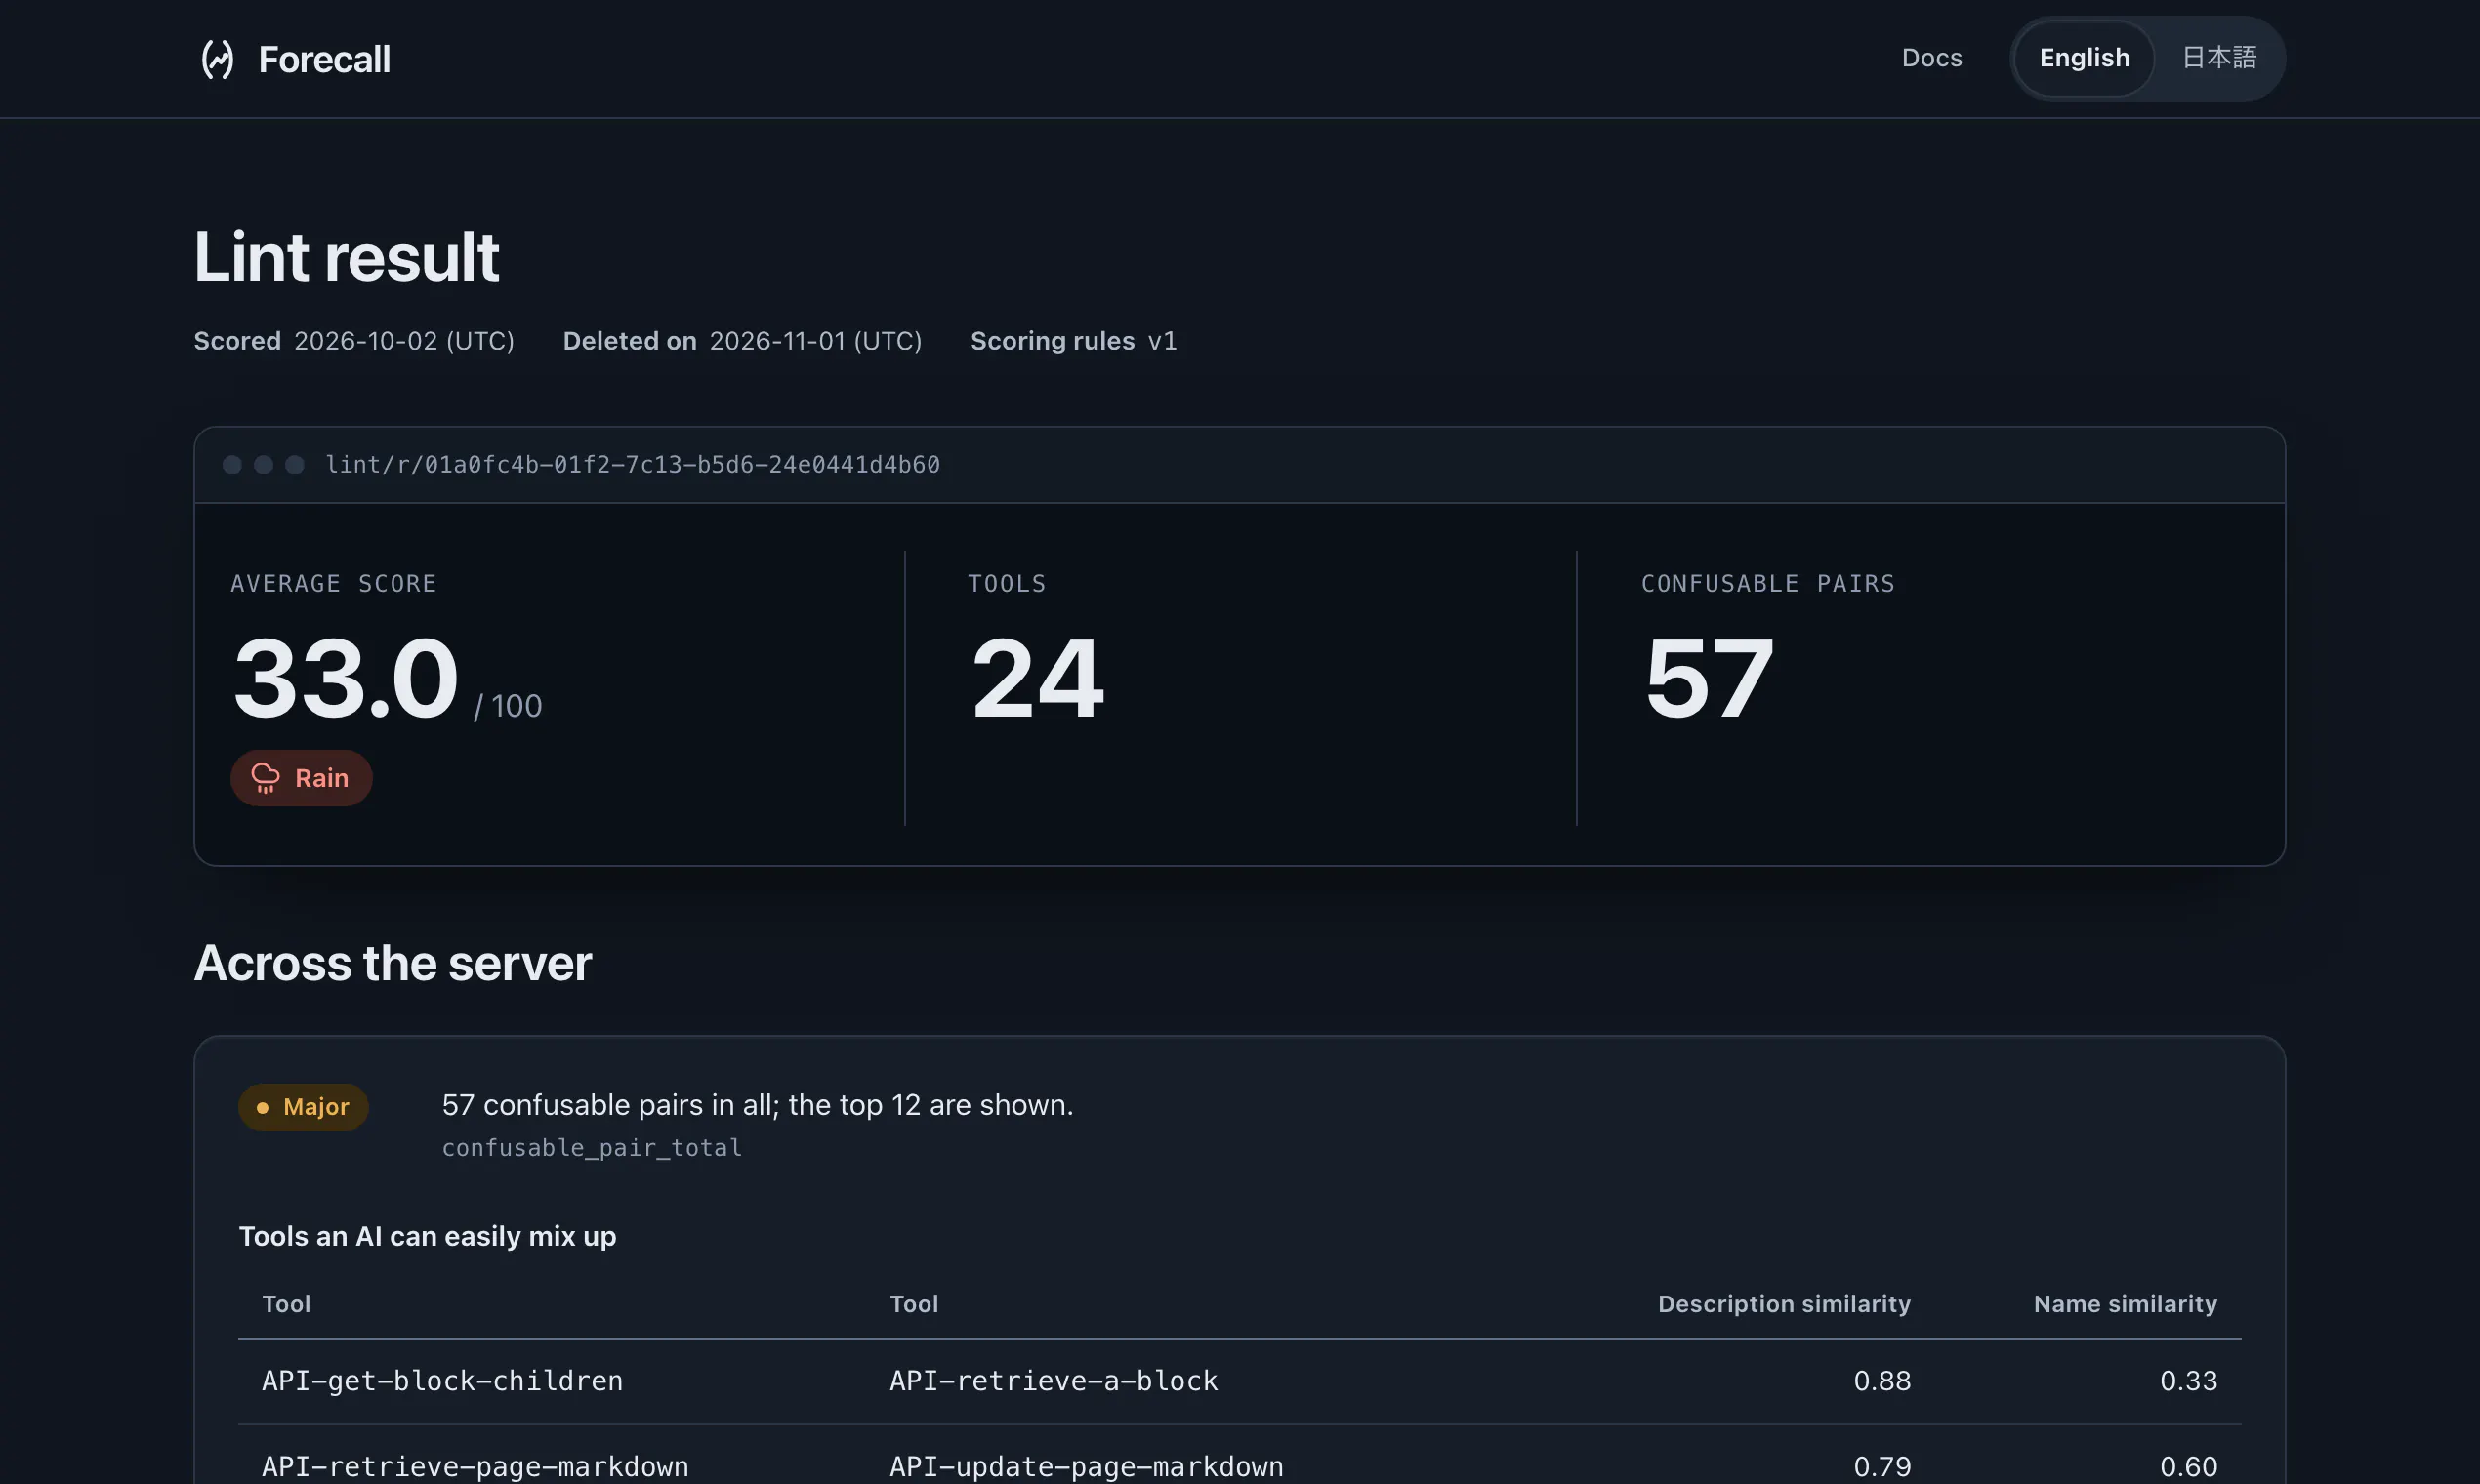Click the confusable pairs count 57
2480x1484 pixels.
tap(1709, 678)
